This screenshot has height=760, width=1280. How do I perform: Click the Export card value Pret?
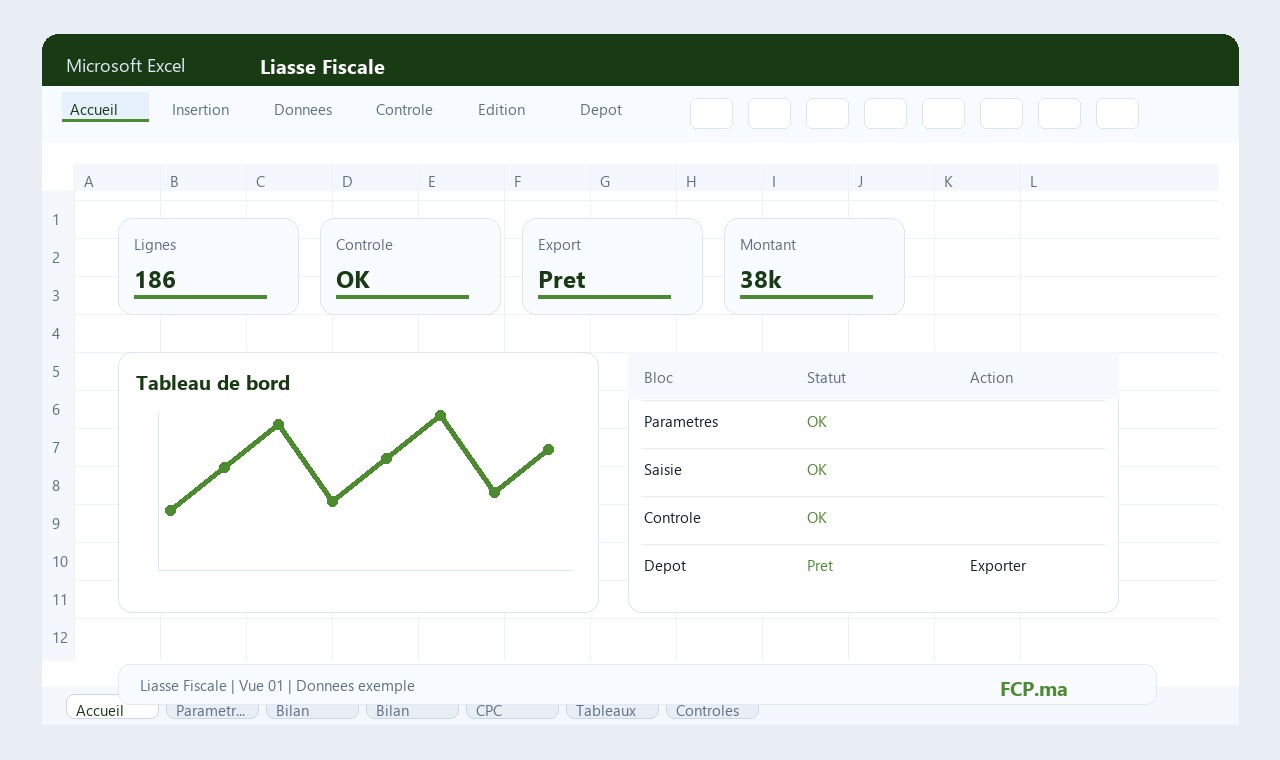pyautogui.click(x=562, y=280)
